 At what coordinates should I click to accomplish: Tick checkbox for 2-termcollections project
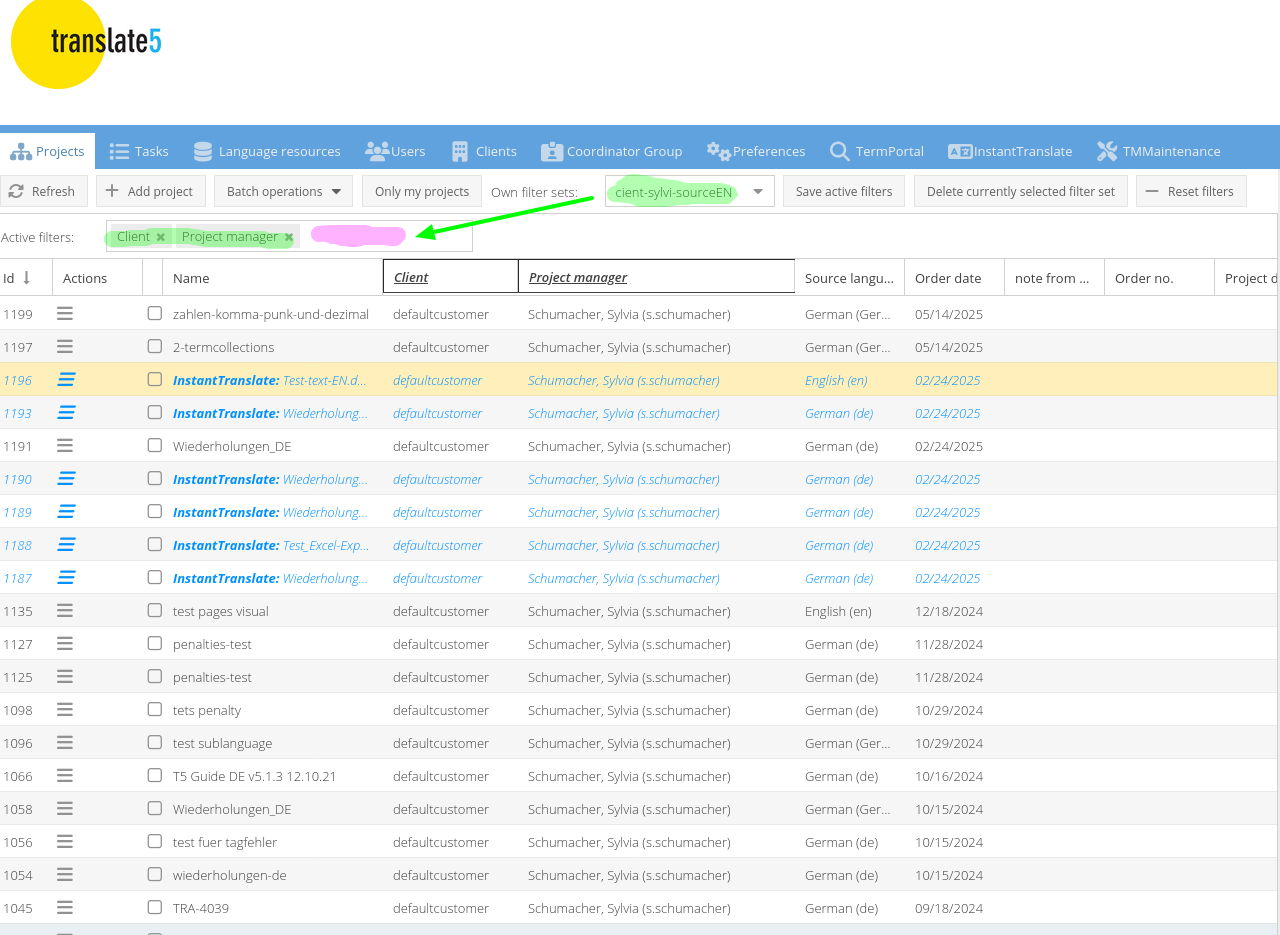(154, 347)
